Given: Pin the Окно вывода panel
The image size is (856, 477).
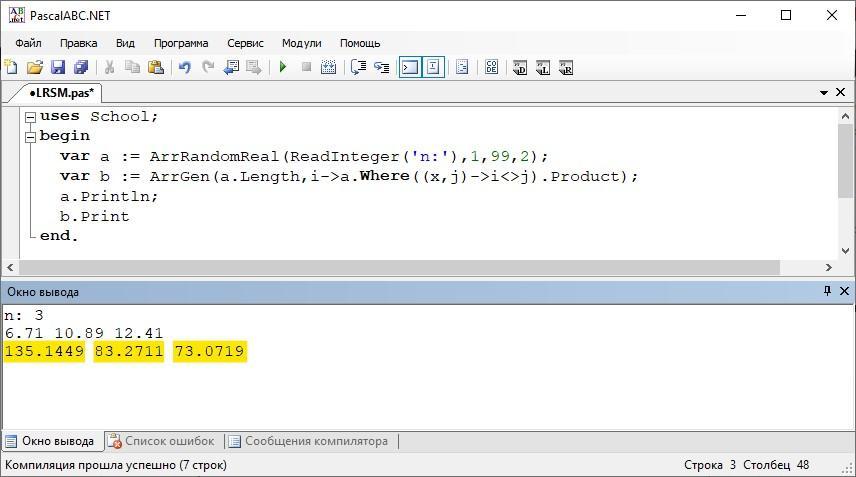Looking at the screenshot, I should 827,291.
